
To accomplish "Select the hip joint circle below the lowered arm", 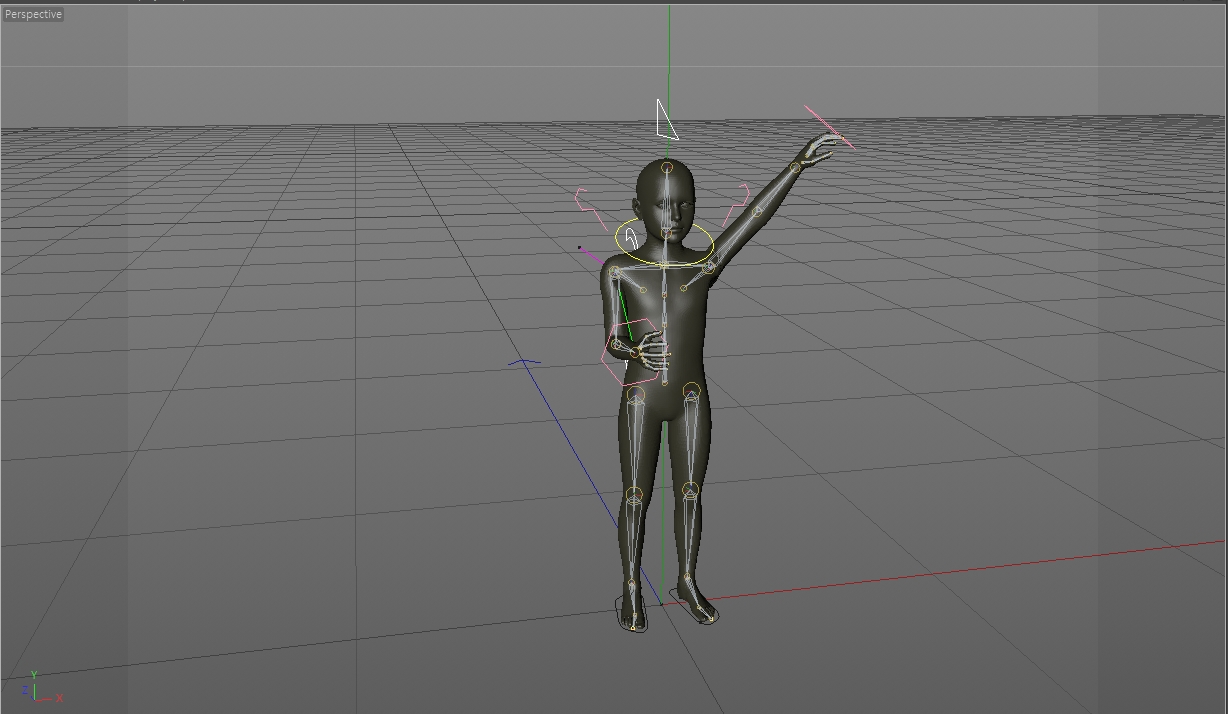I will [636, 396].
